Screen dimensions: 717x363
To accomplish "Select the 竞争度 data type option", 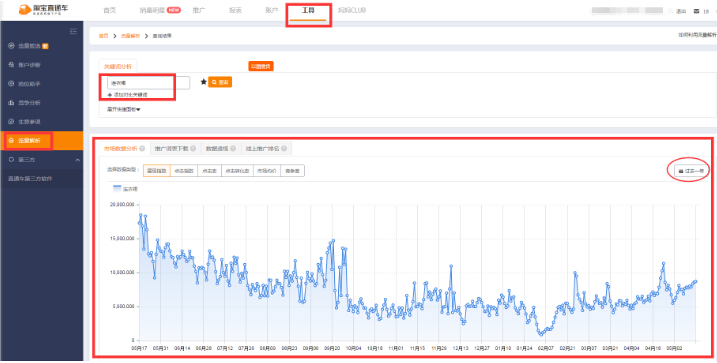I will tap(292, 171).
